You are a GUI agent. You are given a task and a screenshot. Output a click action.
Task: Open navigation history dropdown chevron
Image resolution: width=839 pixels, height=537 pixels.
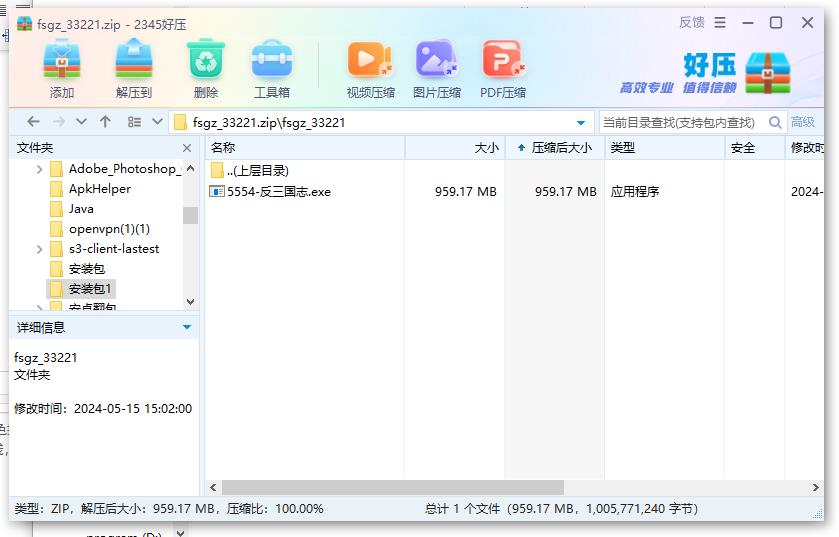81,122
